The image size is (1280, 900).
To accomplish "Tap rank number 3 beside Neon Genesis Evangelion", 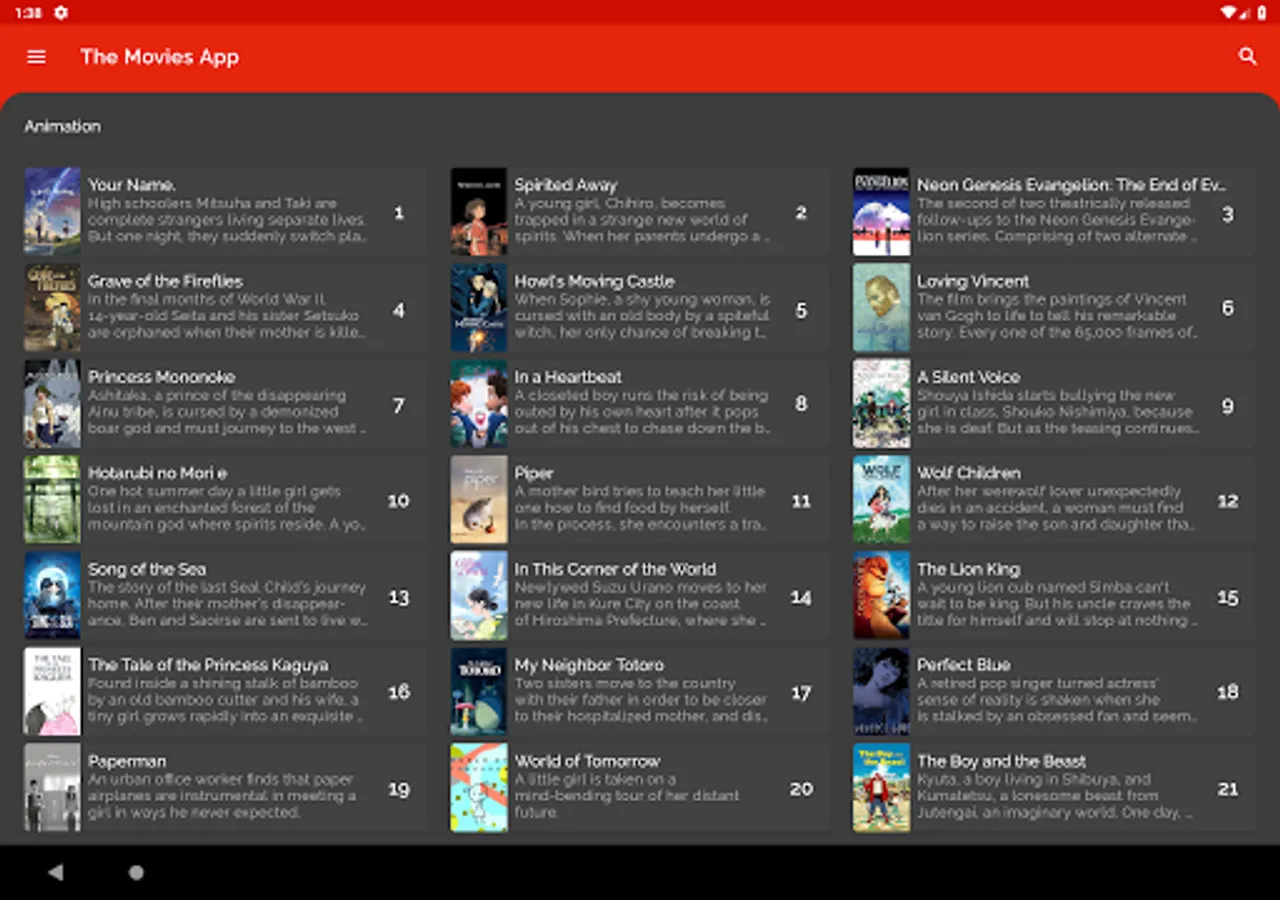I will click(x=1228, y=214).
